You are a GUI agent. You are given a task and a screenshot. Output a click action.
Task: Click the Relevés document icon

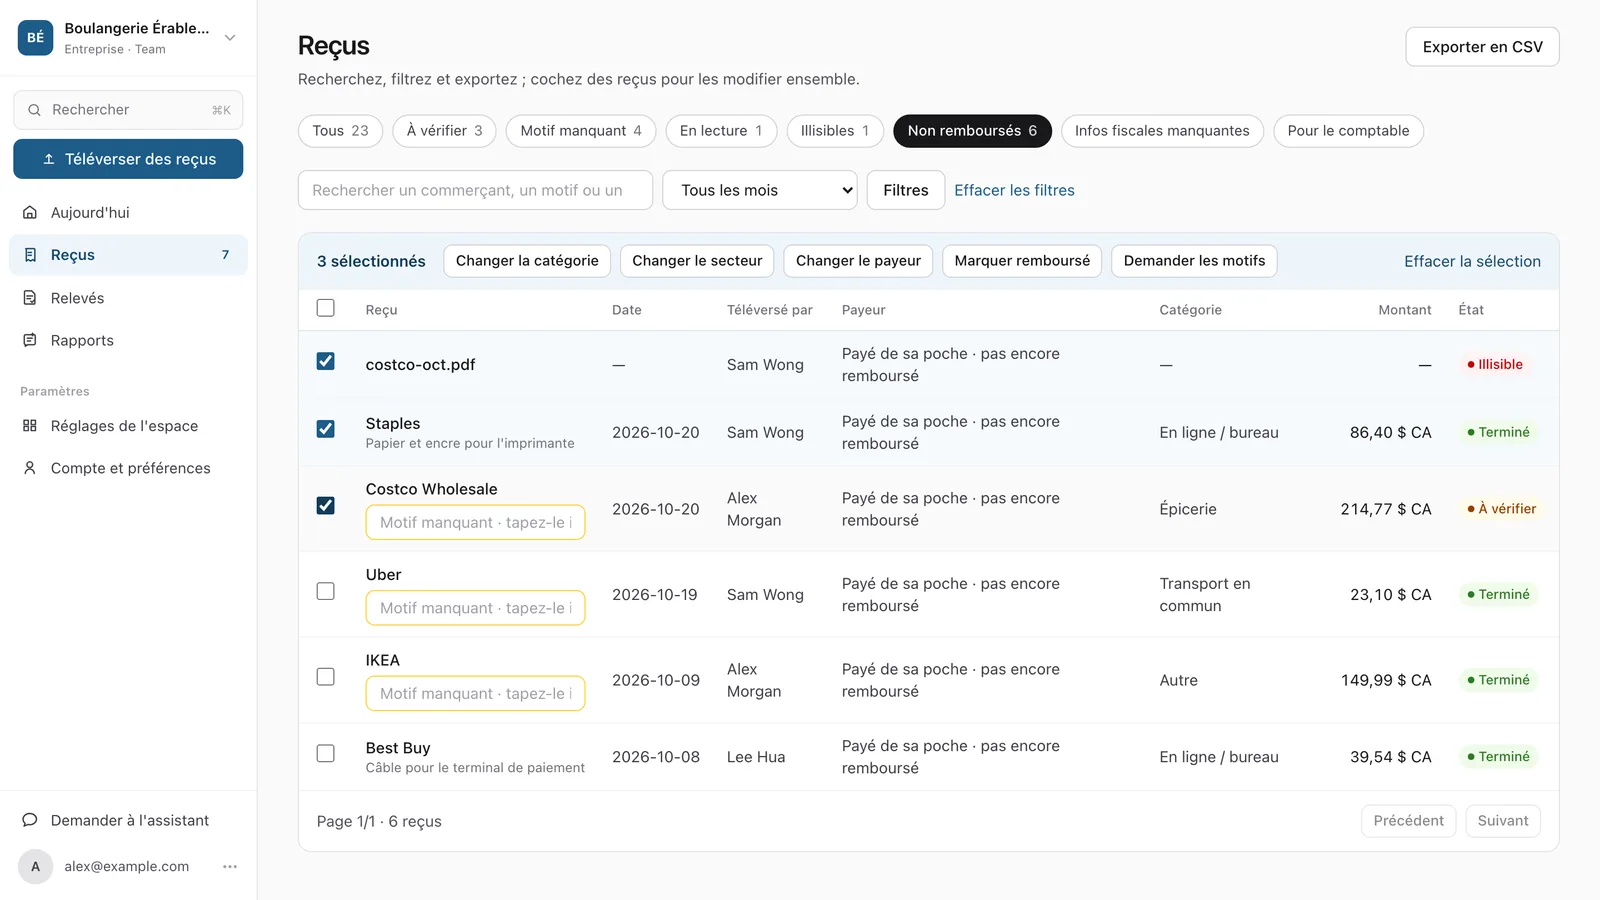[30, 298]
